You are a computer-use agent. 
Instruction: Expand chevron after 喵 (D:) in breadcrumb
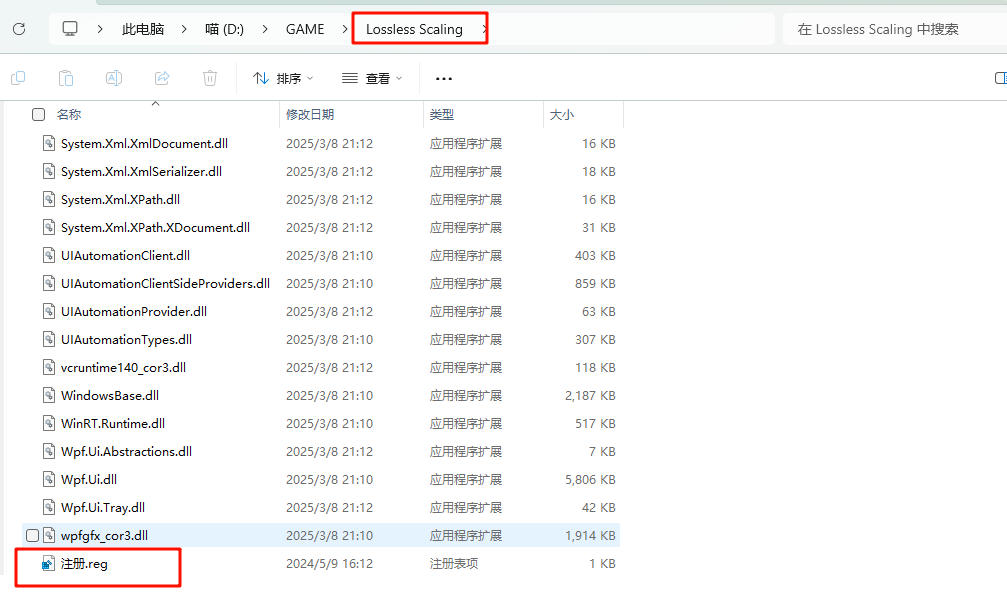coord(265,29)
